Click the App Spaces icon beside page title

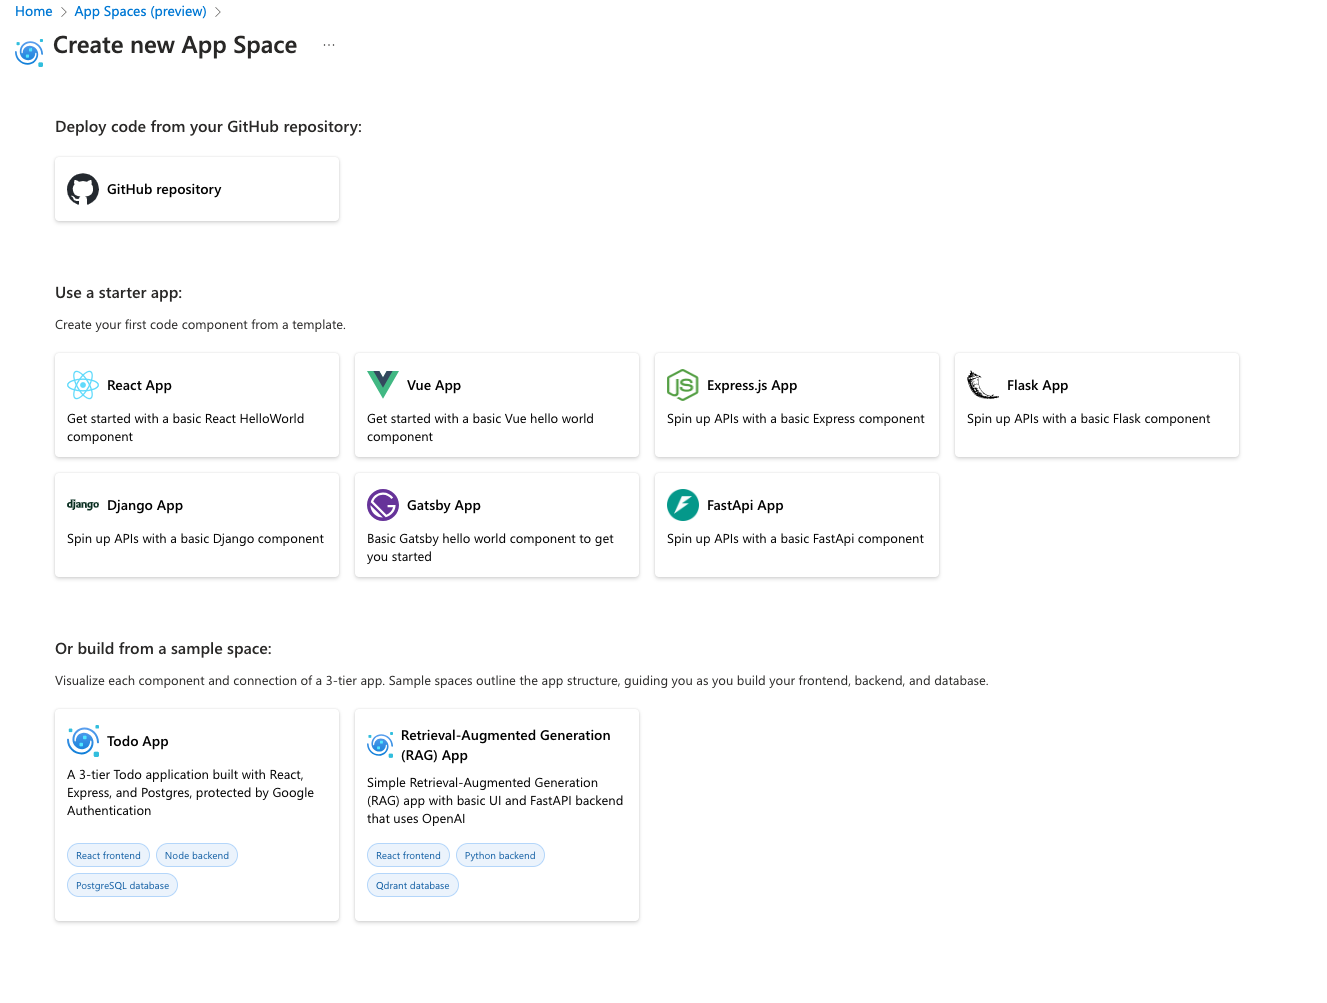pos(28,52)
